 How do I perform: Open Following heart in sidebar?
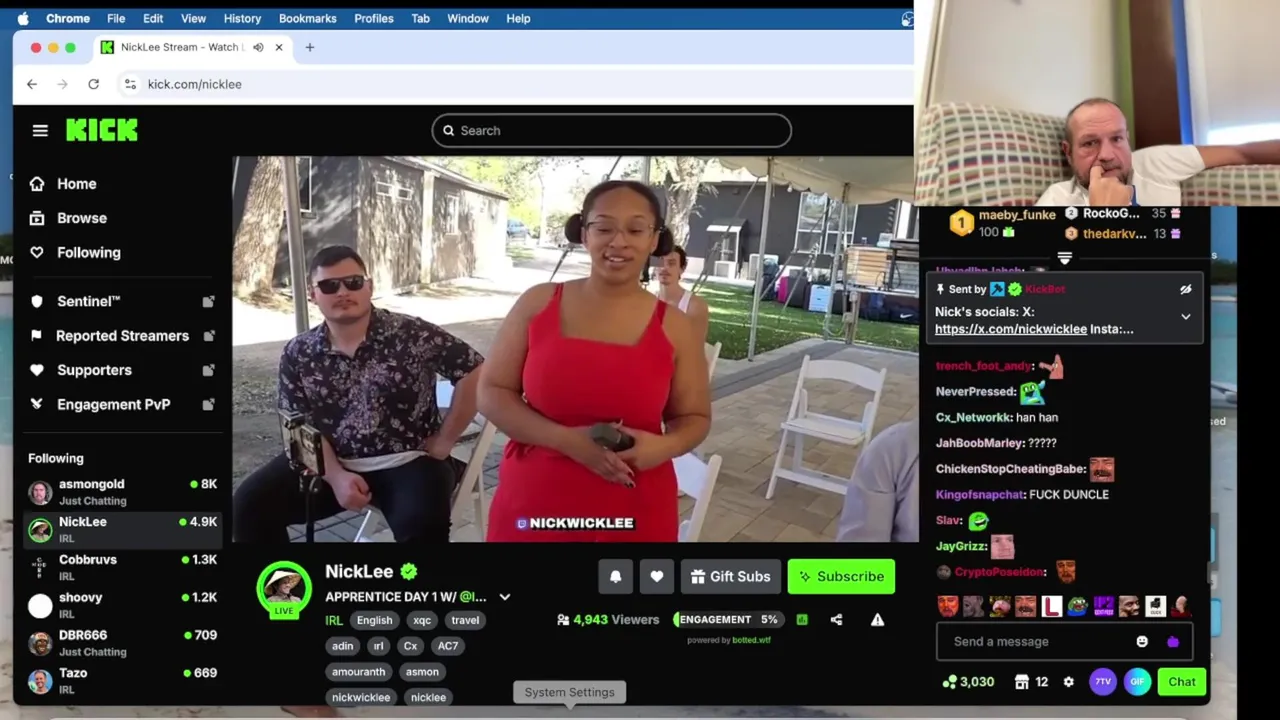[x=37, y=253]
